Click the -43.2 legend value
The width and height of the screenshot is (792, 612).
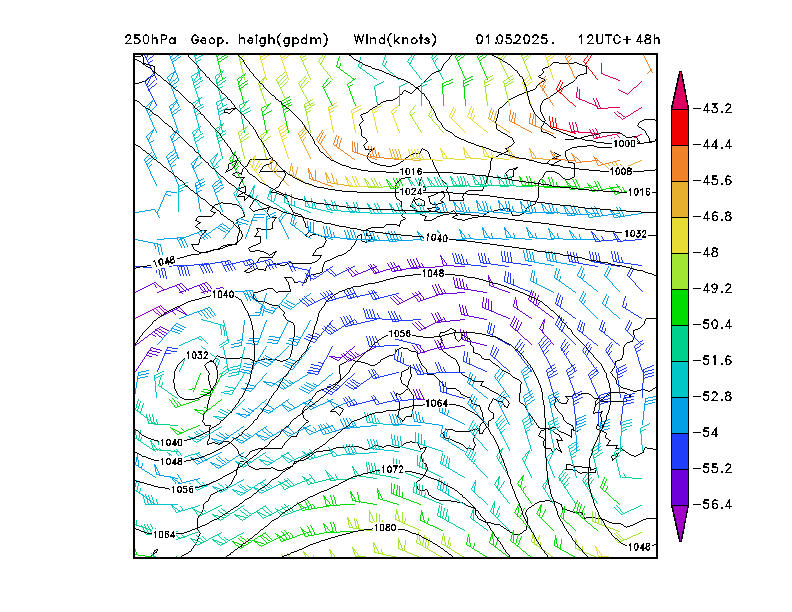713,109
